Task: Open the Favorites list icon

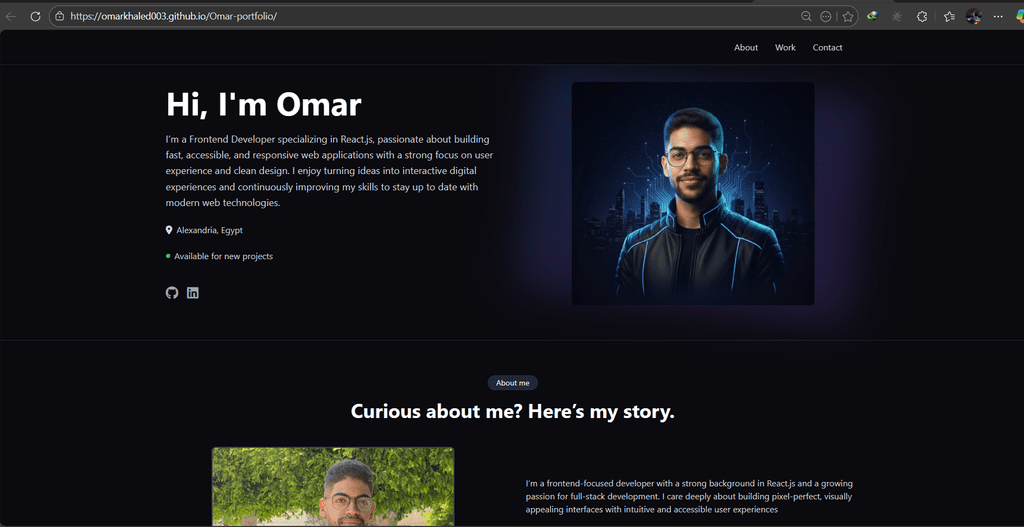Action: [x=949, y=16]
